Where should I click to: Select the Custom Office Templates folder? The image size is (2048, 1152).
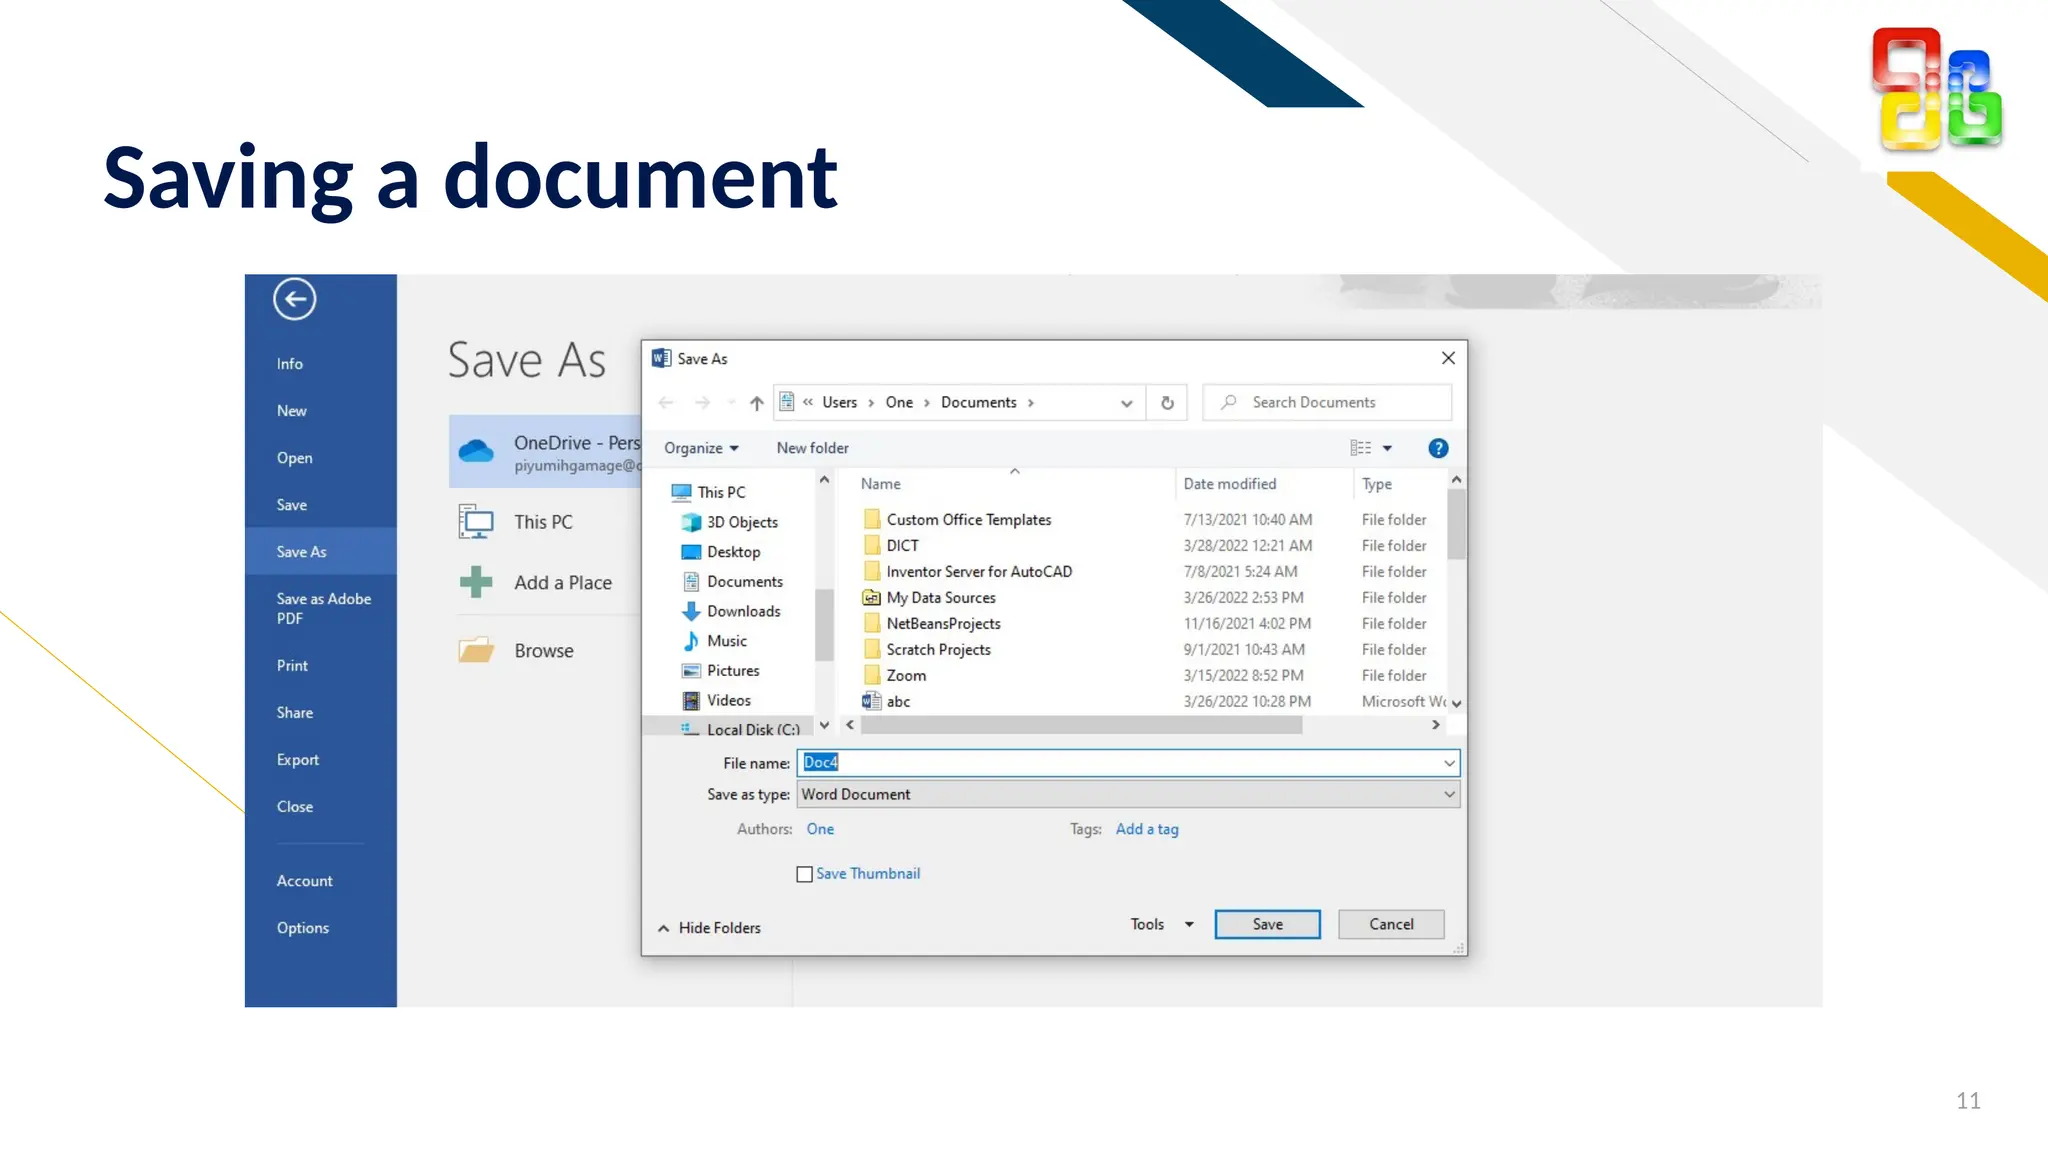pos(968,520)
